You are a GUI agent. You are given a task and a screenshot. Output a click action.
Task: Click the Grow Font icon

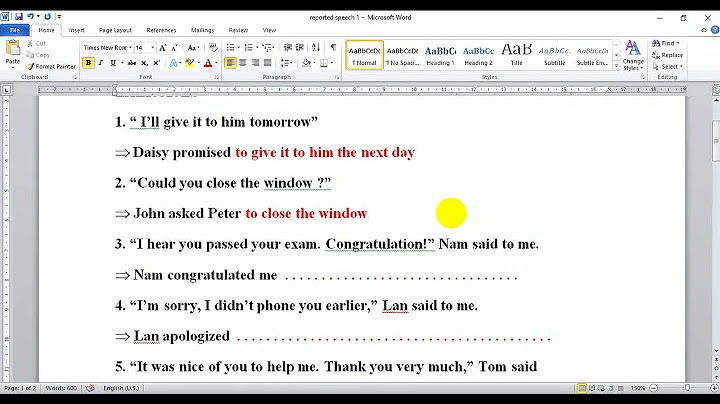[x=163, y=48]
